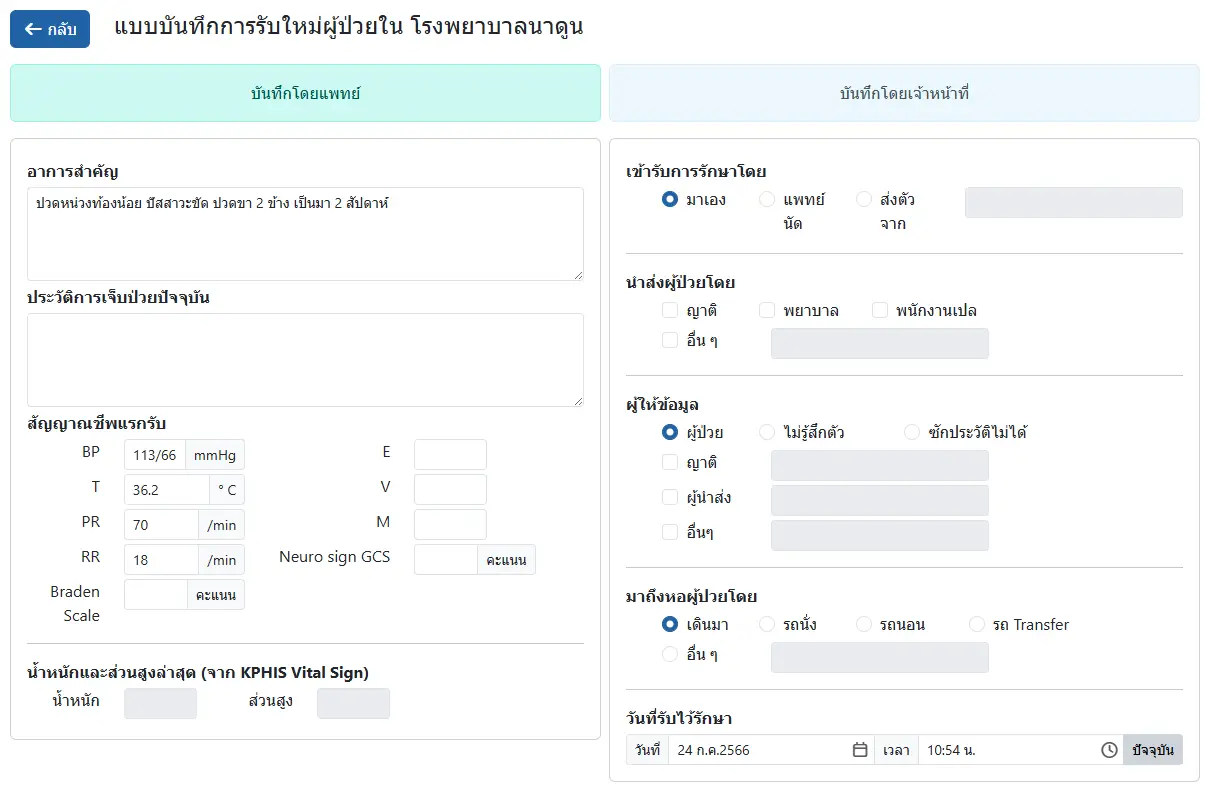Screen dimensions: 1210x787
Task: Select the ส่งตัวจาก radio option
Action: 864,200
